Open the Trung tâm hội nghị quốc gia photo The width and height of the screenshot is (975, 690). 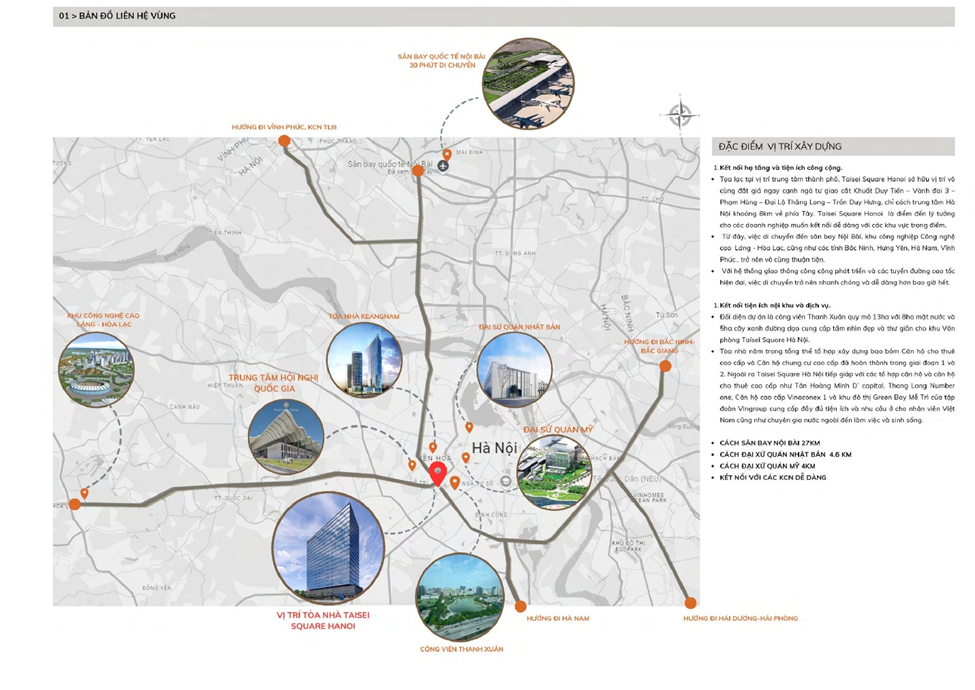[285, 436]
